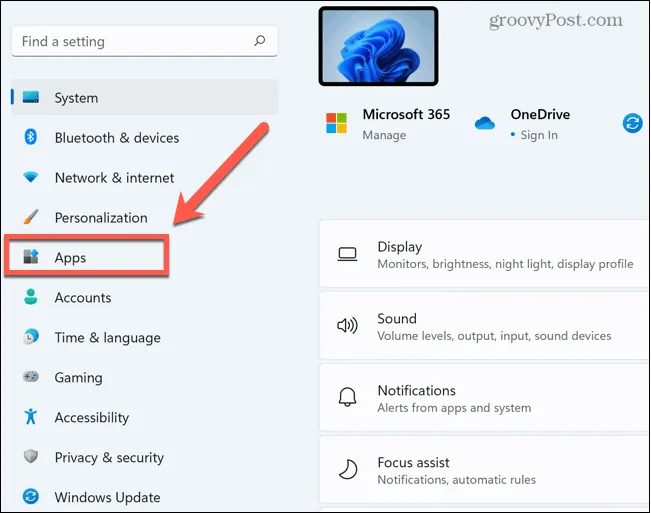The image size is (651, 513).
Task: Click 'Monitors, brightness, night light, display profile' text
Action: 505,264
